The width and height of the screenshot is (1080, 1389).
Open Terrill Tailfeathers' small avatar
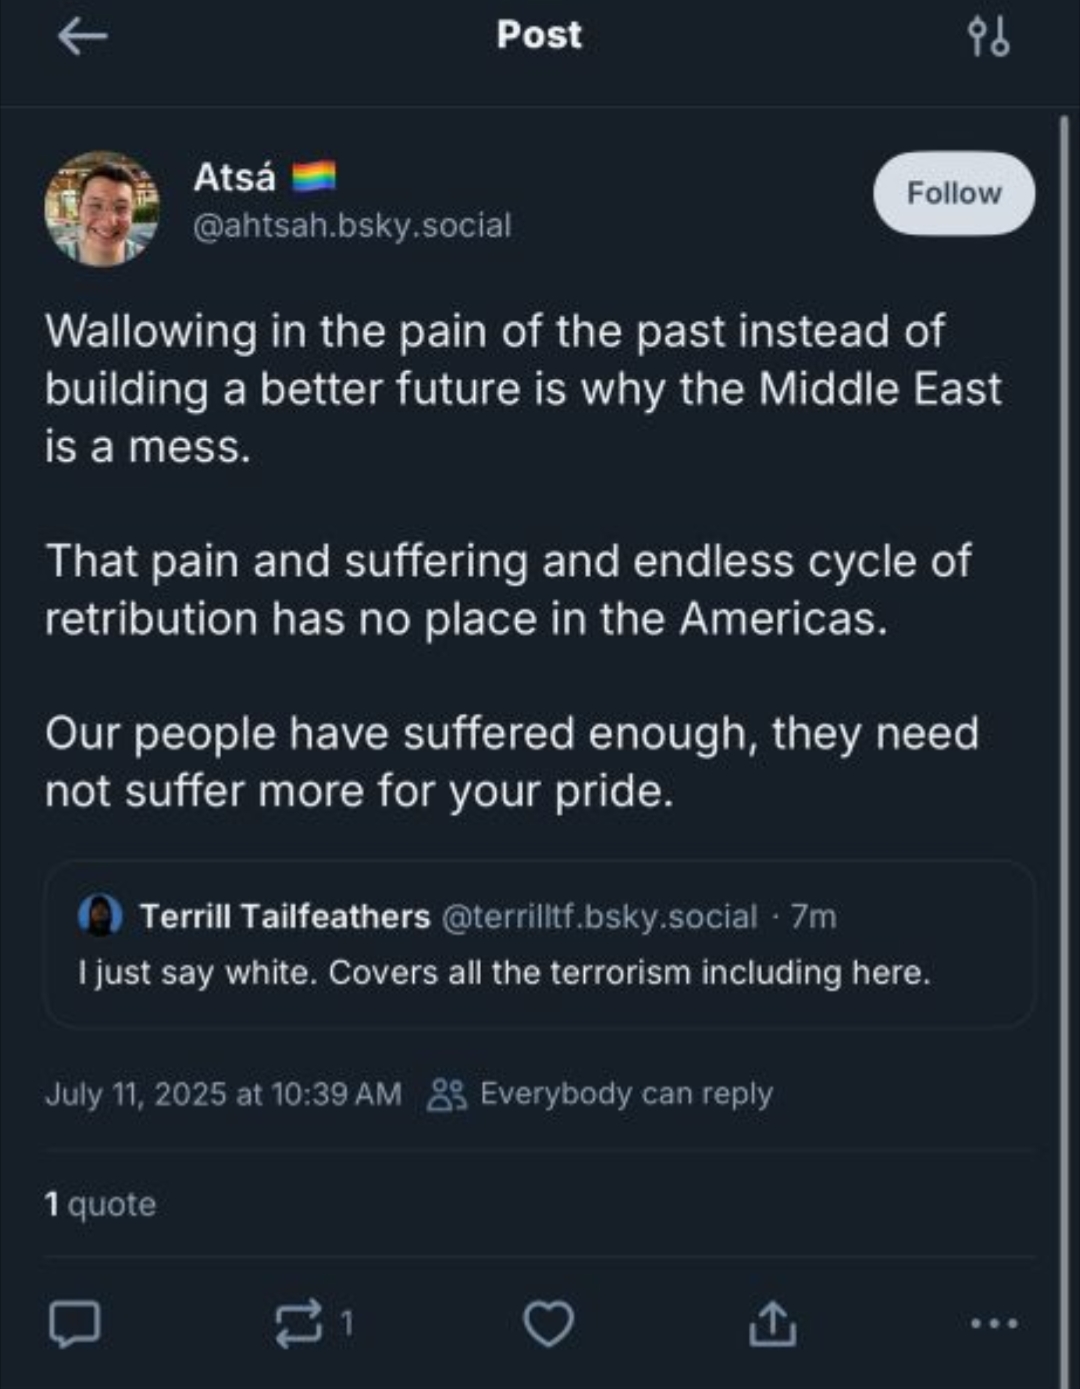coord(100,916)
